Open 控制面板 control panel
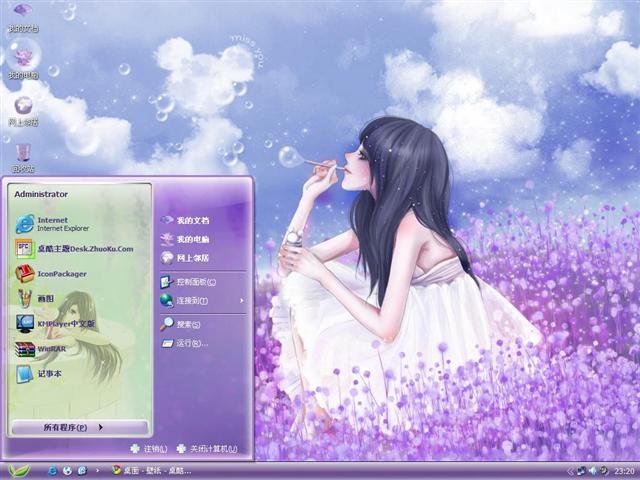The width and height of the screenshot is (640, 480). tap(188, 282)
